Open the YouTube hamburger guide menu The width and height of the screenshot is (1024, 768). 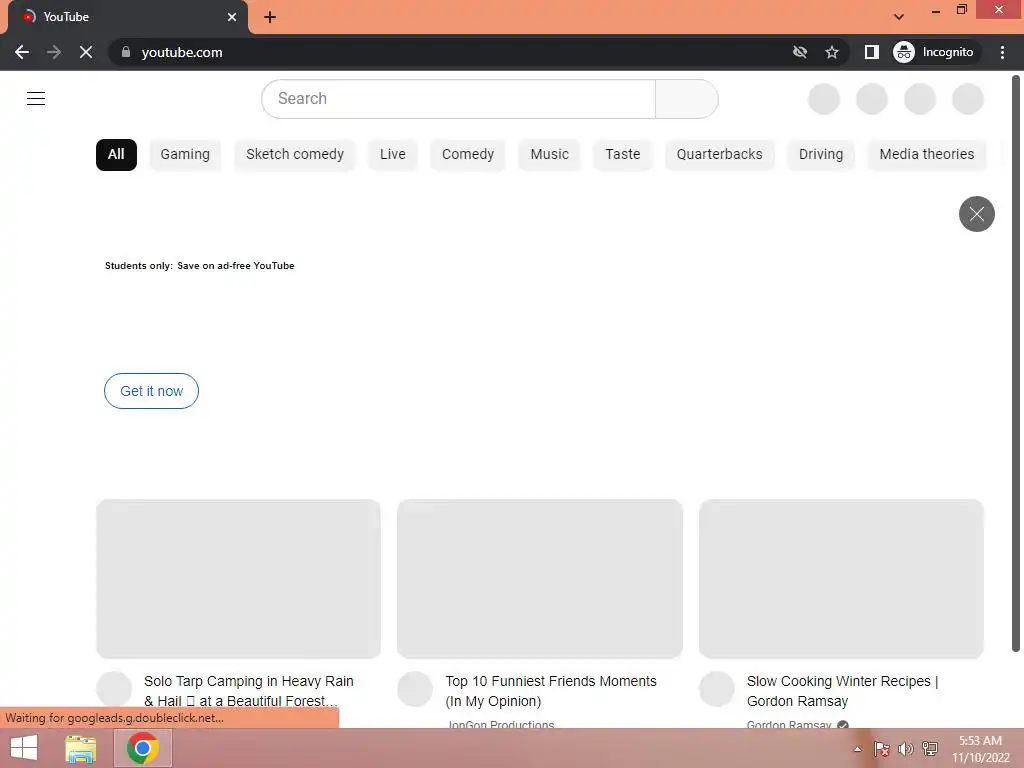[36, 99]
